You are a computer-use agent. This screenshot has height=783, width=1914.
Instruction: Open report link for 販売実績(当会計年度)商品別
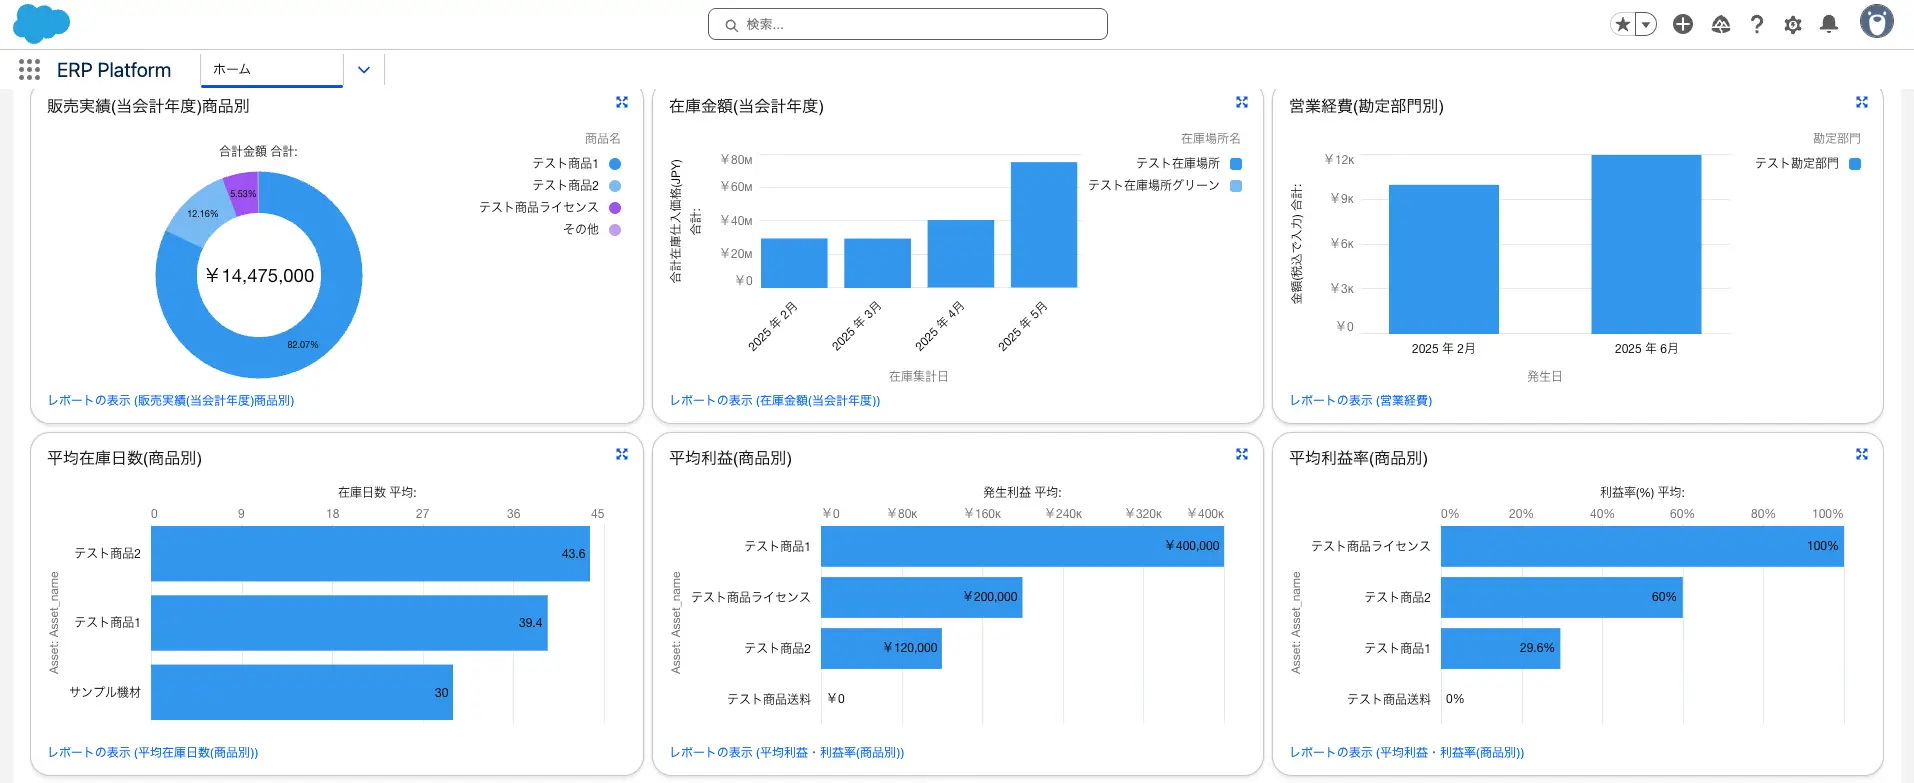(171, 400)
